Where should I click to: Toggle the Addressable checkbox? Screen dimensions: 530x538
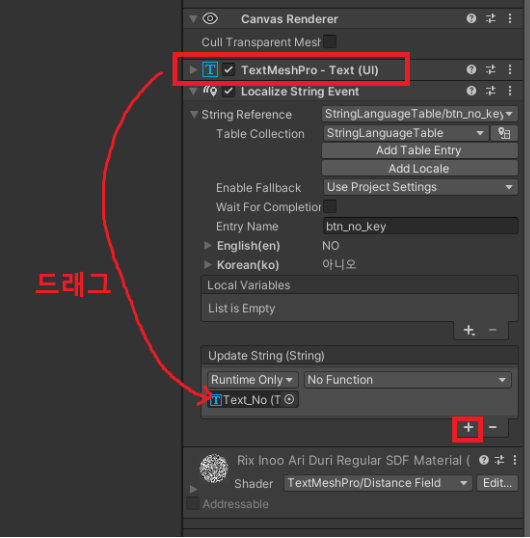coord(193,504)
